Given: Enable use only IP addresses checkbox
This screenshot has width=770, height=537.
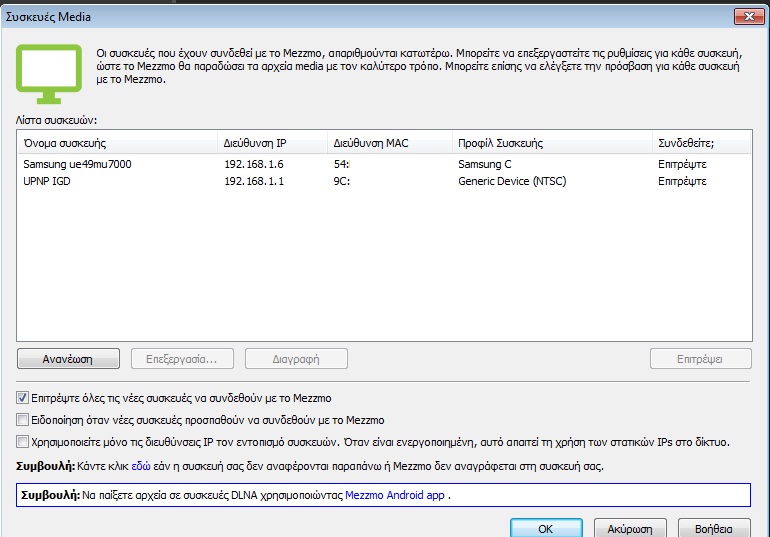Looking at the screenshot, I should click(x=22, y=442).
